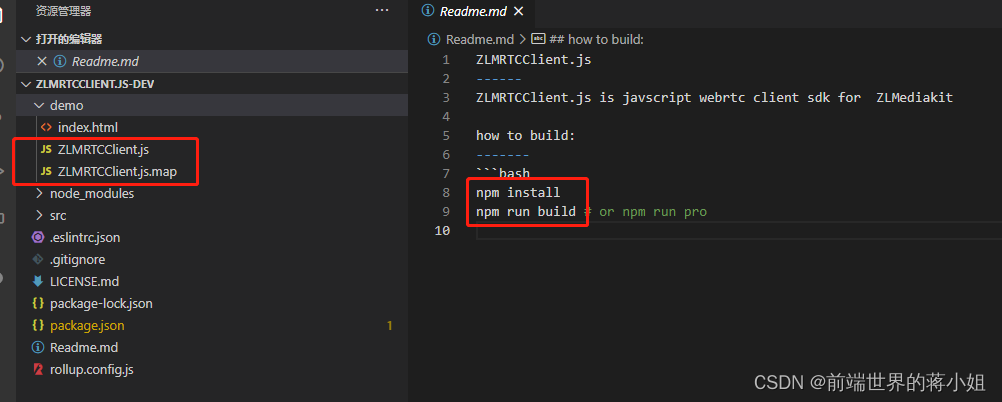Expand the node_modules folder
This screenshot has height=402, width=1002.
click(39, 193)
